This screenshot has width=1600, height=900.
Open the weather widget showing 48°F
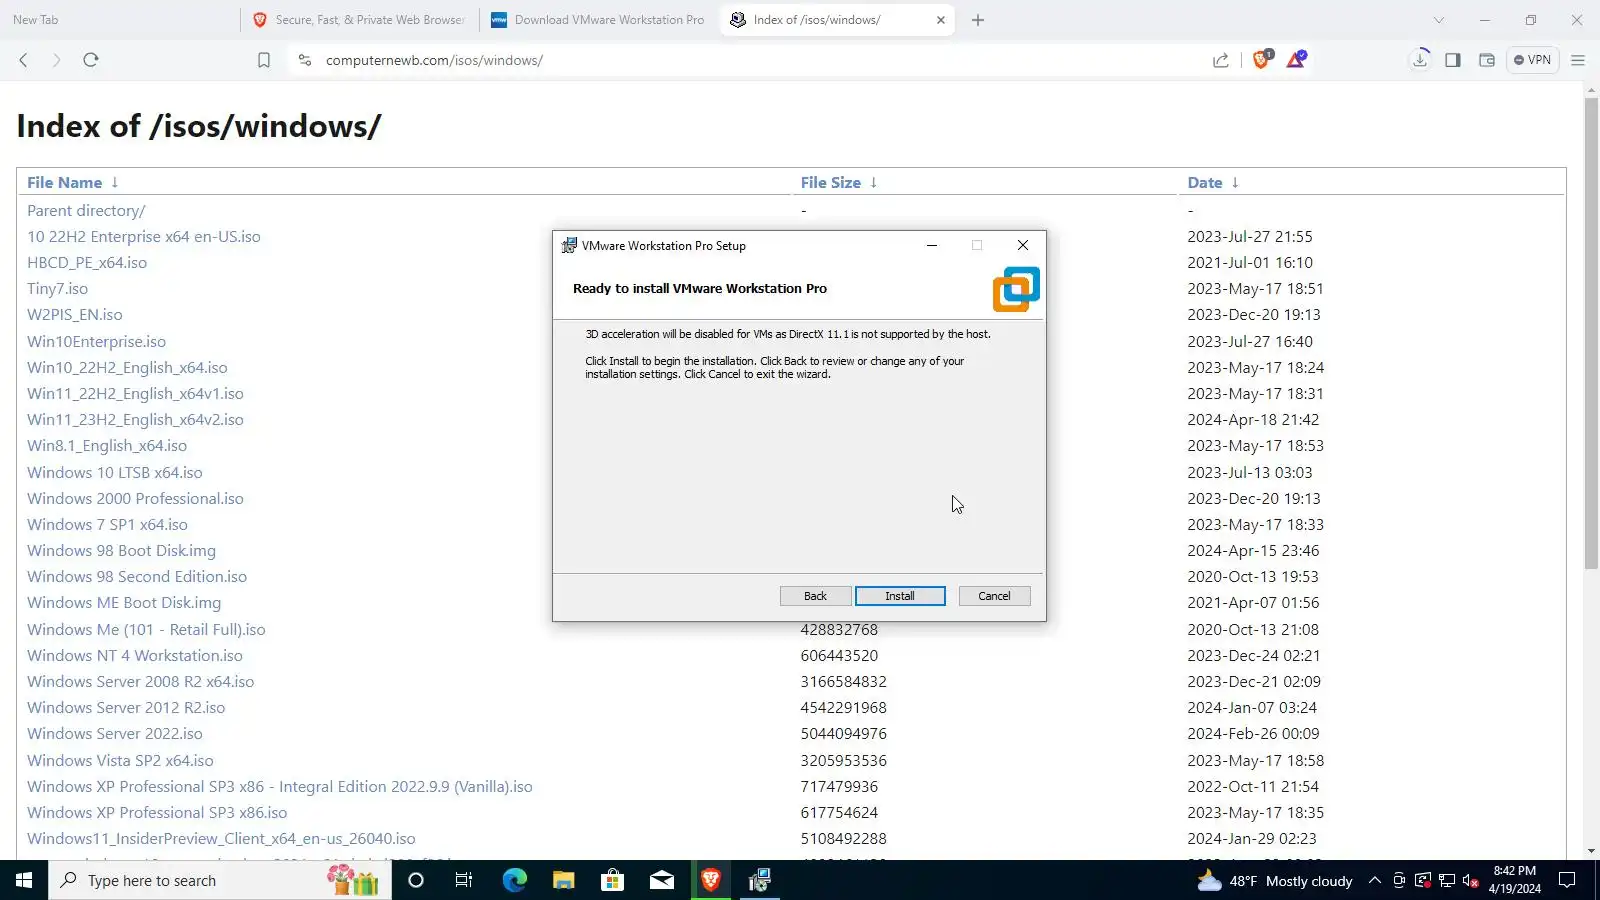click(x=1275, y=881)
